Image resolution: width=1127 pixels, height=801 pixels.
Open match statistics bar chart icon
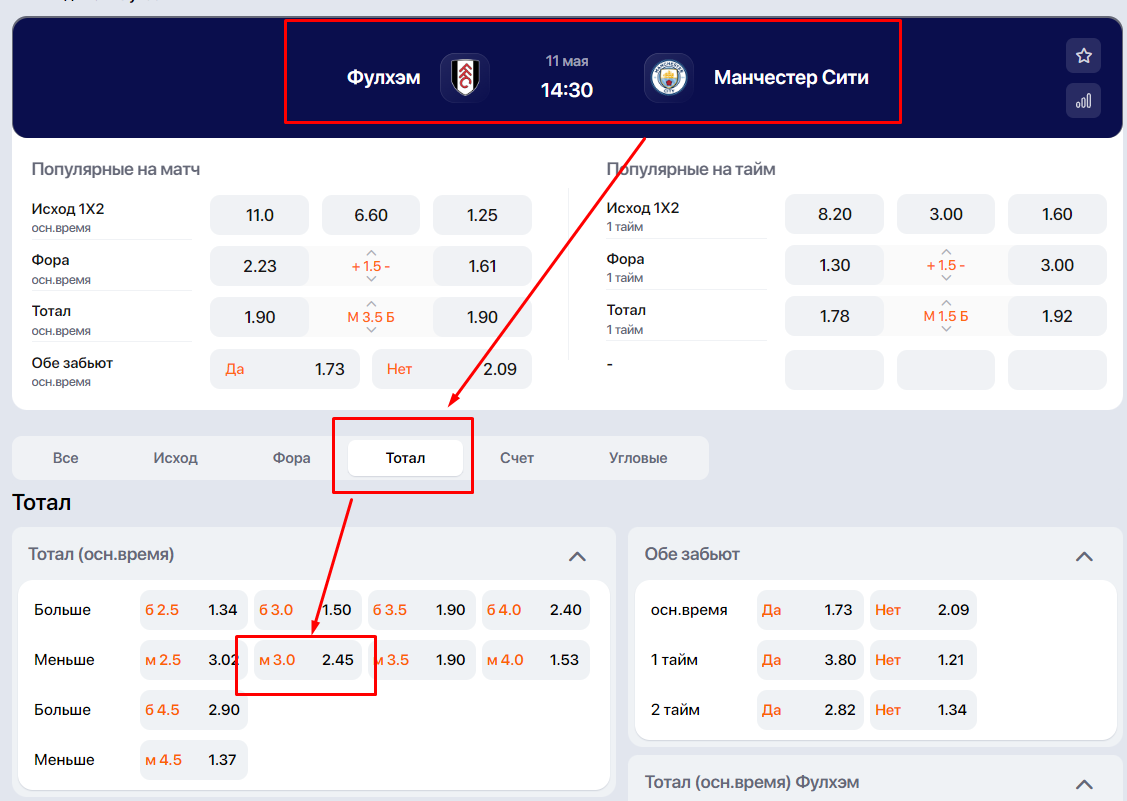(1083, 101)
